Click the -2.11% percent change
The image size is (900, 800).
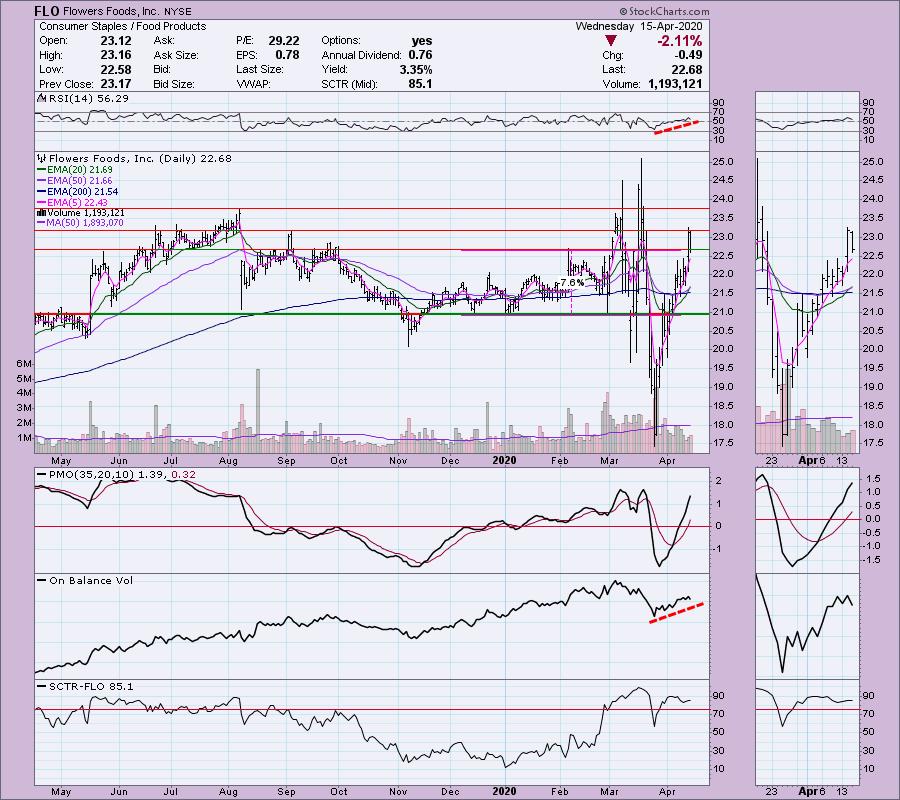click(680, 41)
